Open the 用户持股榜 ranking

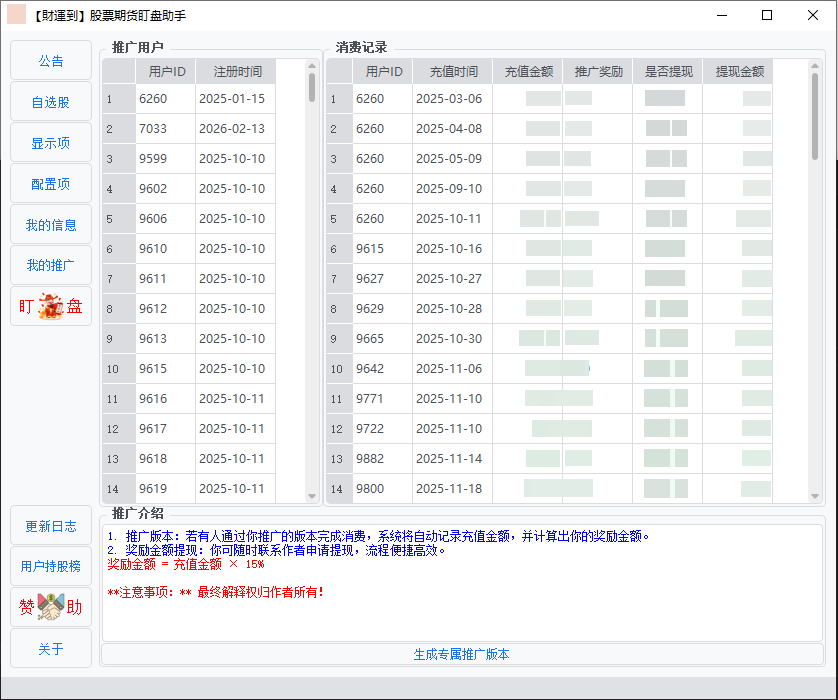pyautogui.click(x=51, y=566)
